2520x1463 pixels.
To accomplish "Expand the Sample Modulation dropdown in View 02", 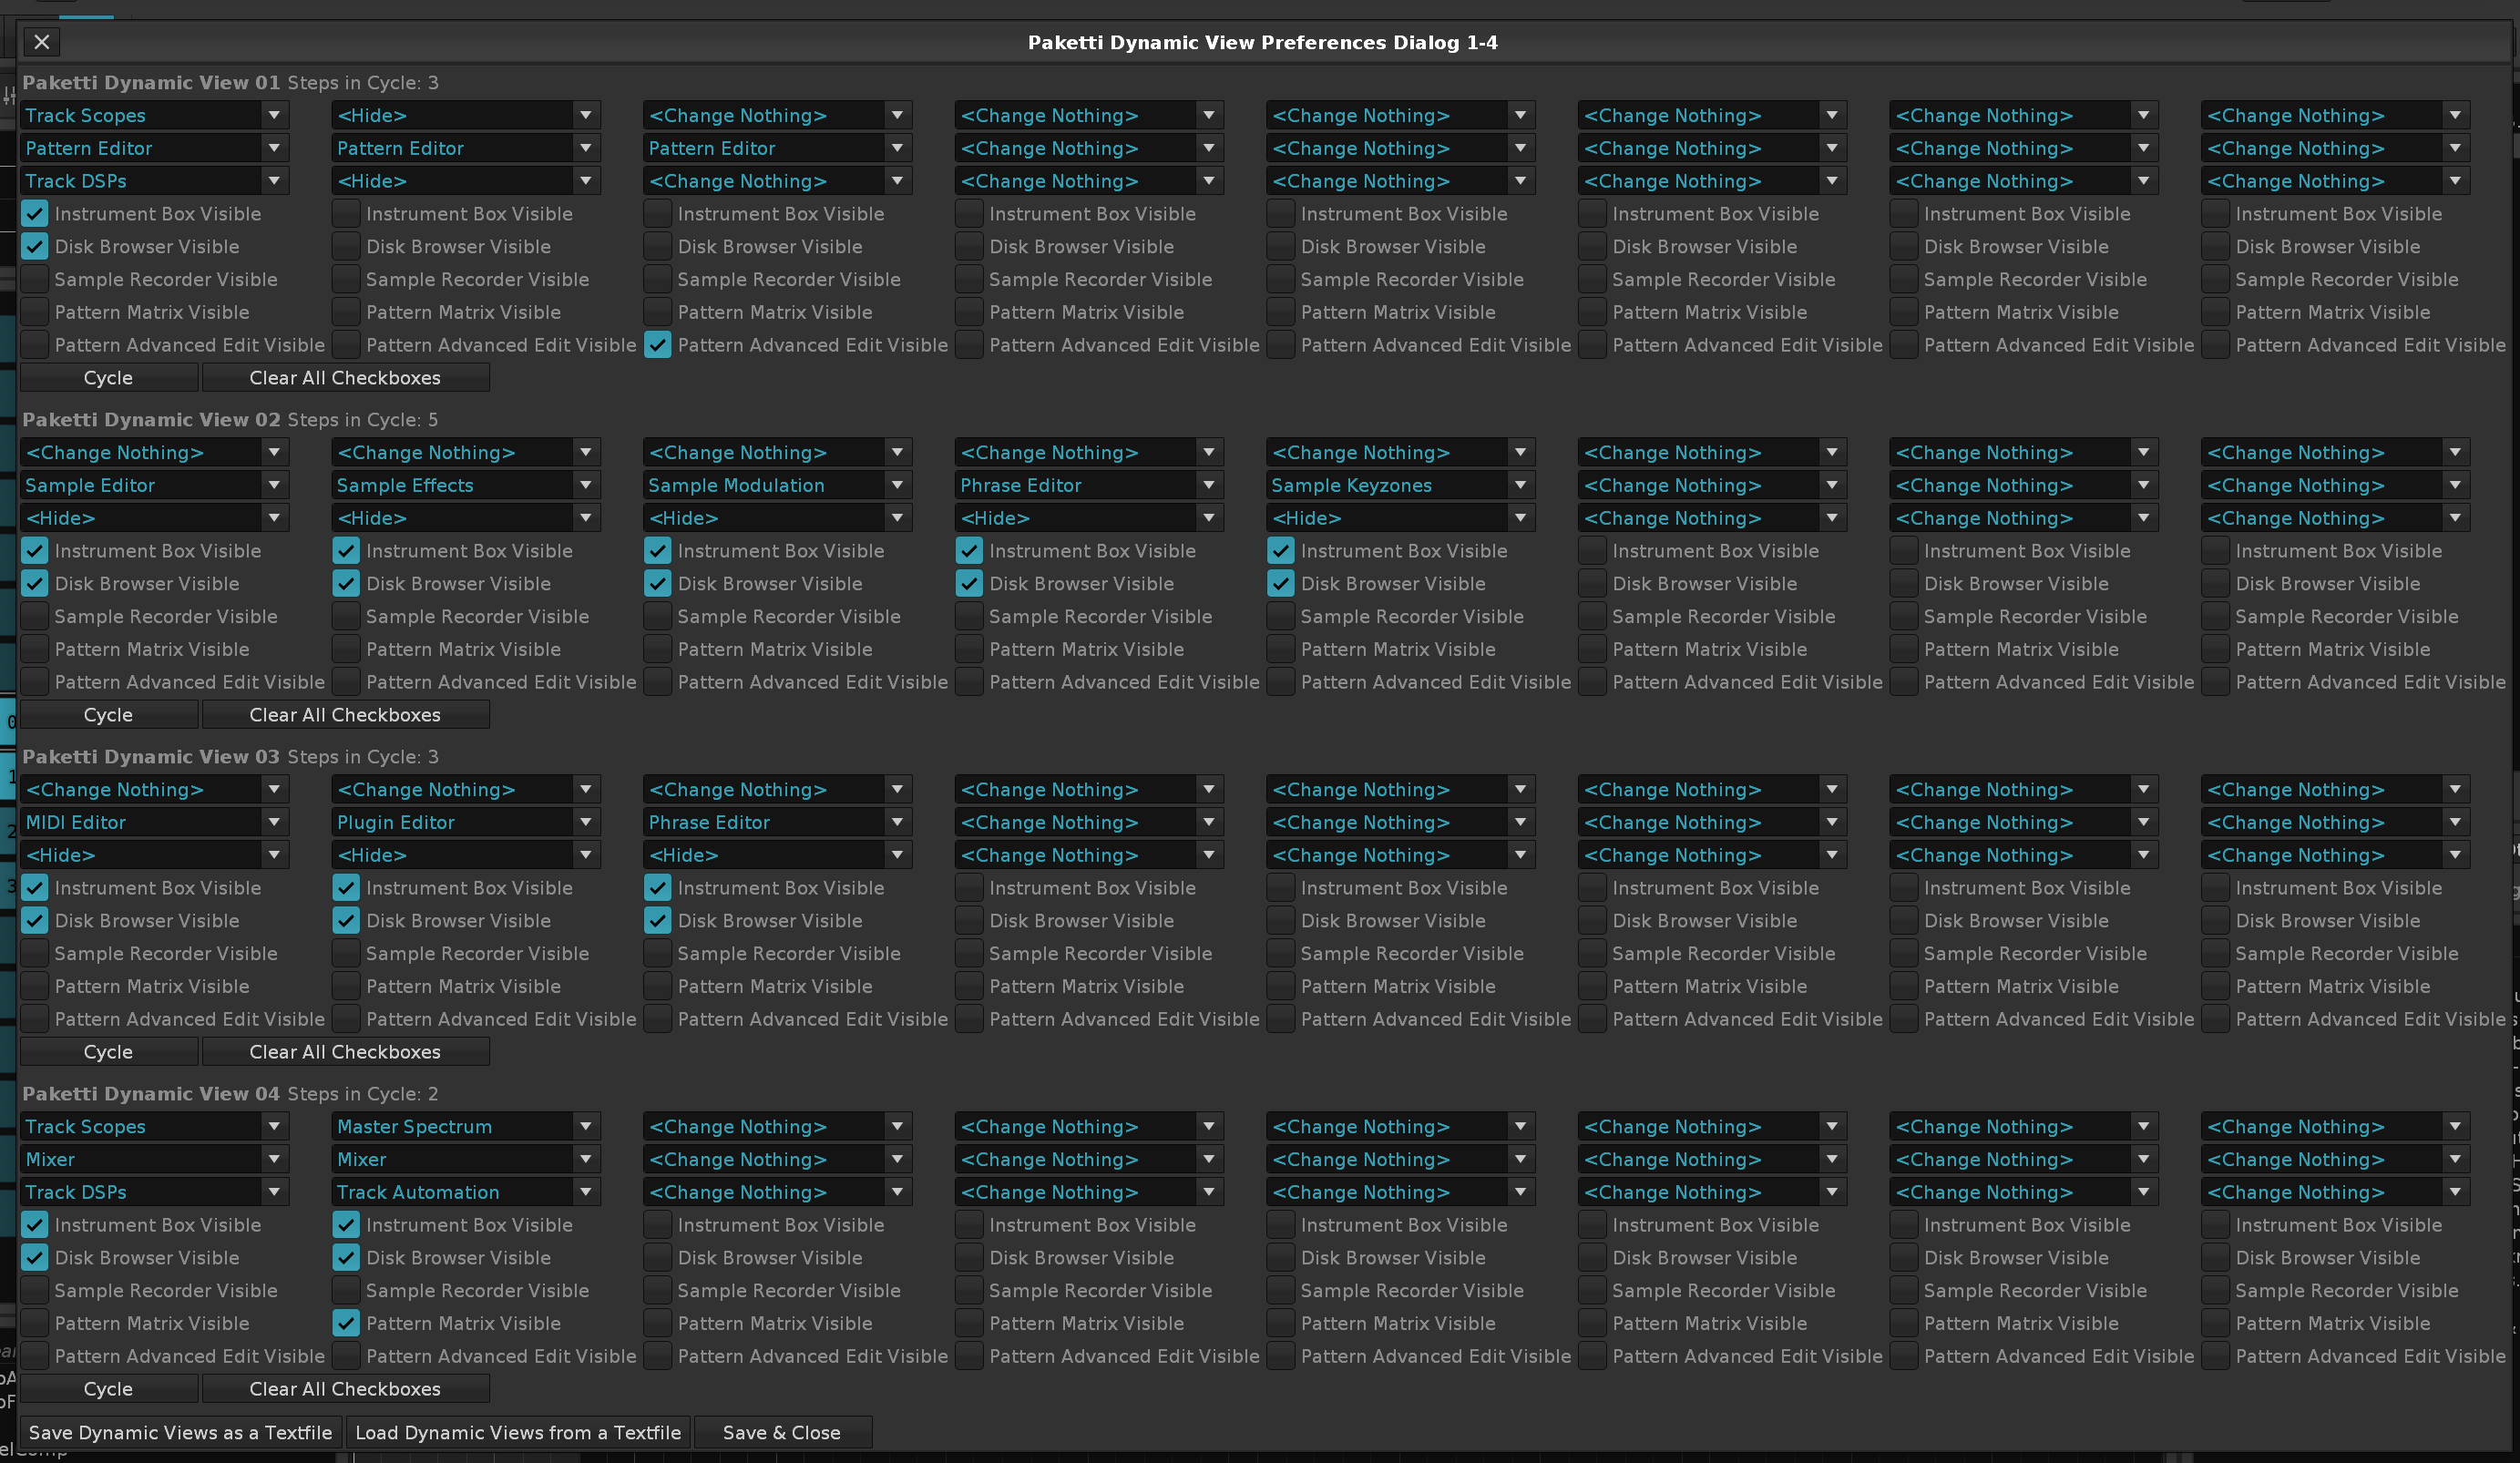I will click(777, 485).
